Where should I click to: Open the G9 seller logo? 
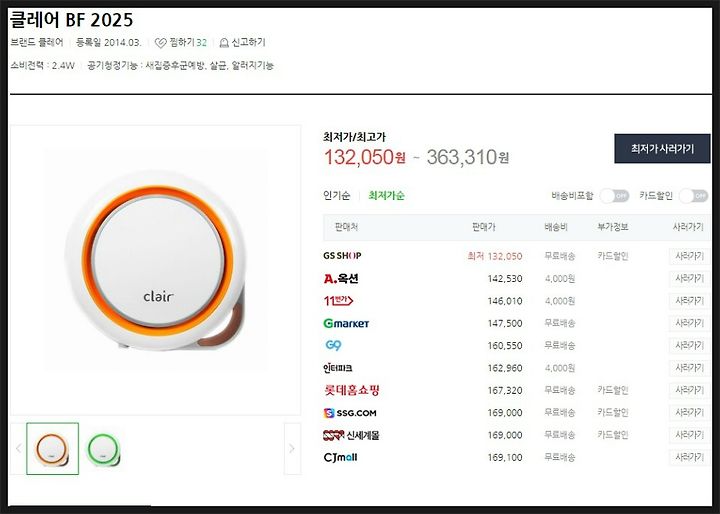[x=333, y=345]
